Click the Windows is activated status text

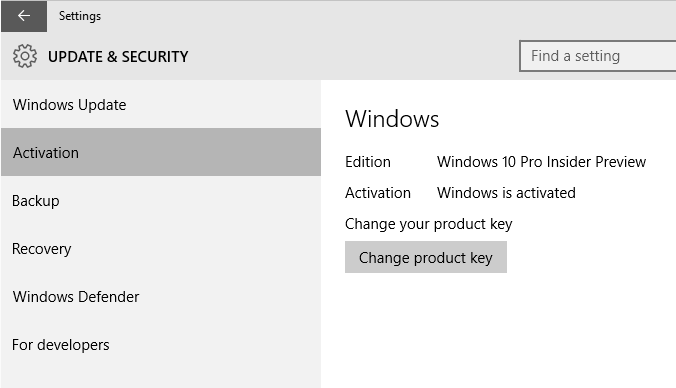coord(506,193)
